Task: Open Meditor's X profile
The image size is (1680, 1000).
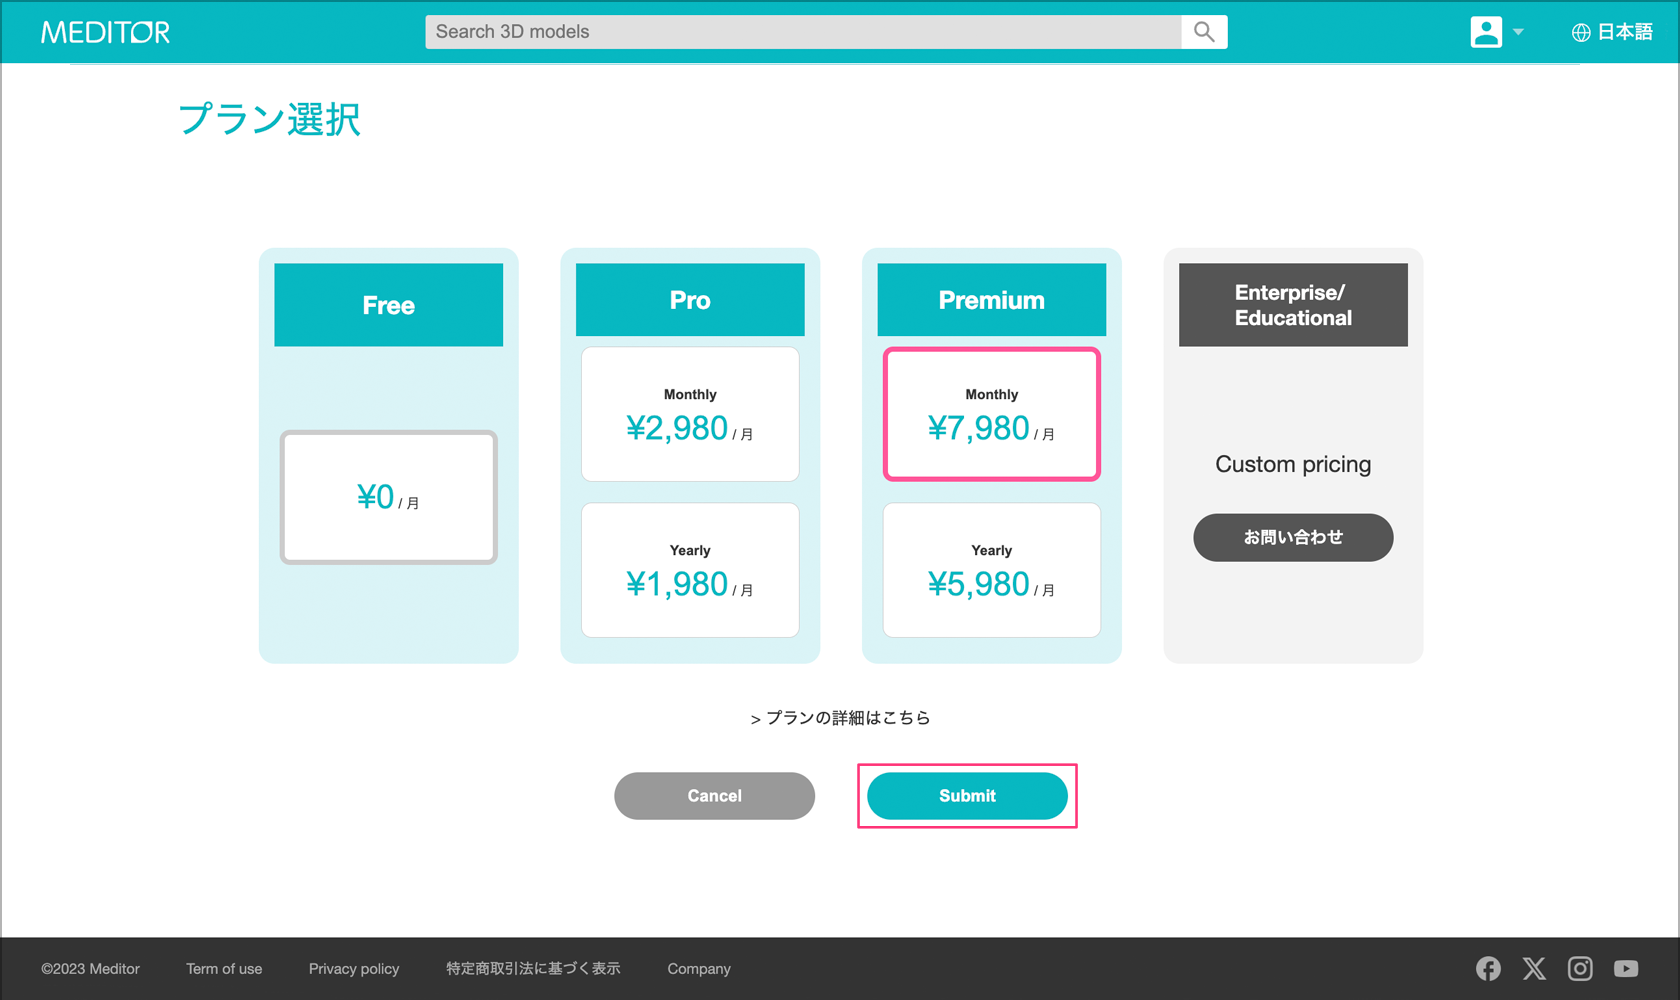Action: click(1534, 968)
